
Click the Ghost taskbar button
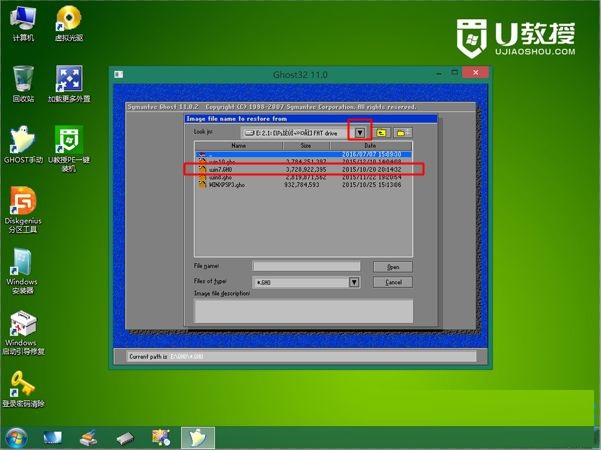point(197,437)
